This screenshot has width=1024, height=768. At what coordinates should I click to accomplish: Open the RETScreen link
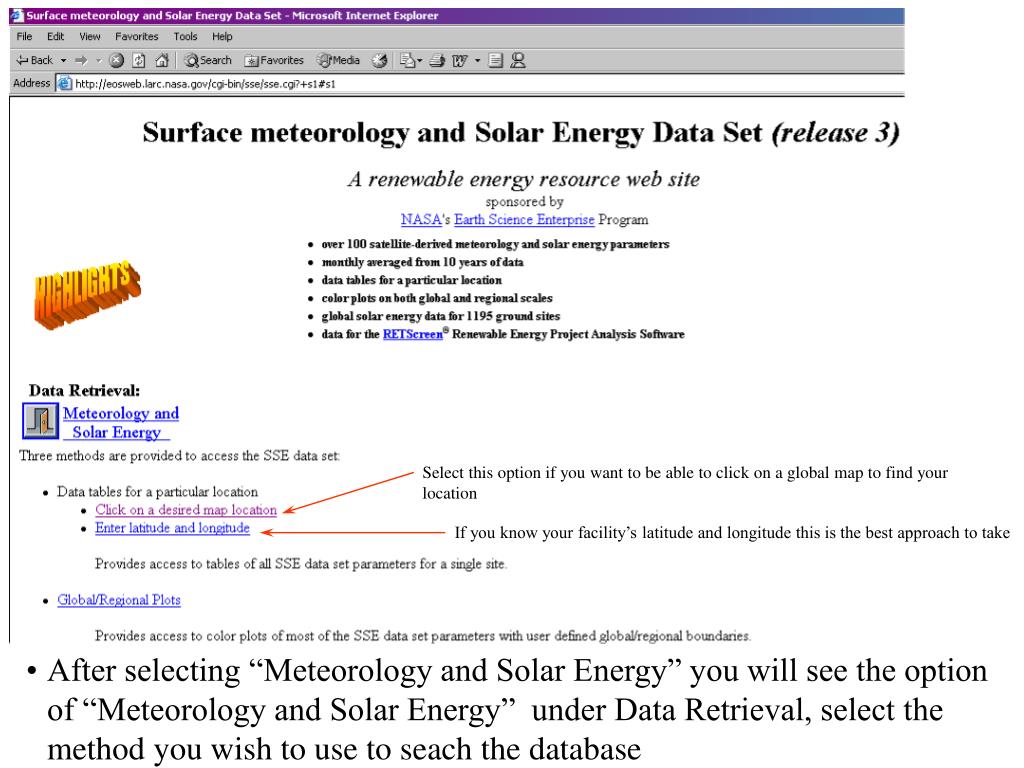(x=412, y=334)
